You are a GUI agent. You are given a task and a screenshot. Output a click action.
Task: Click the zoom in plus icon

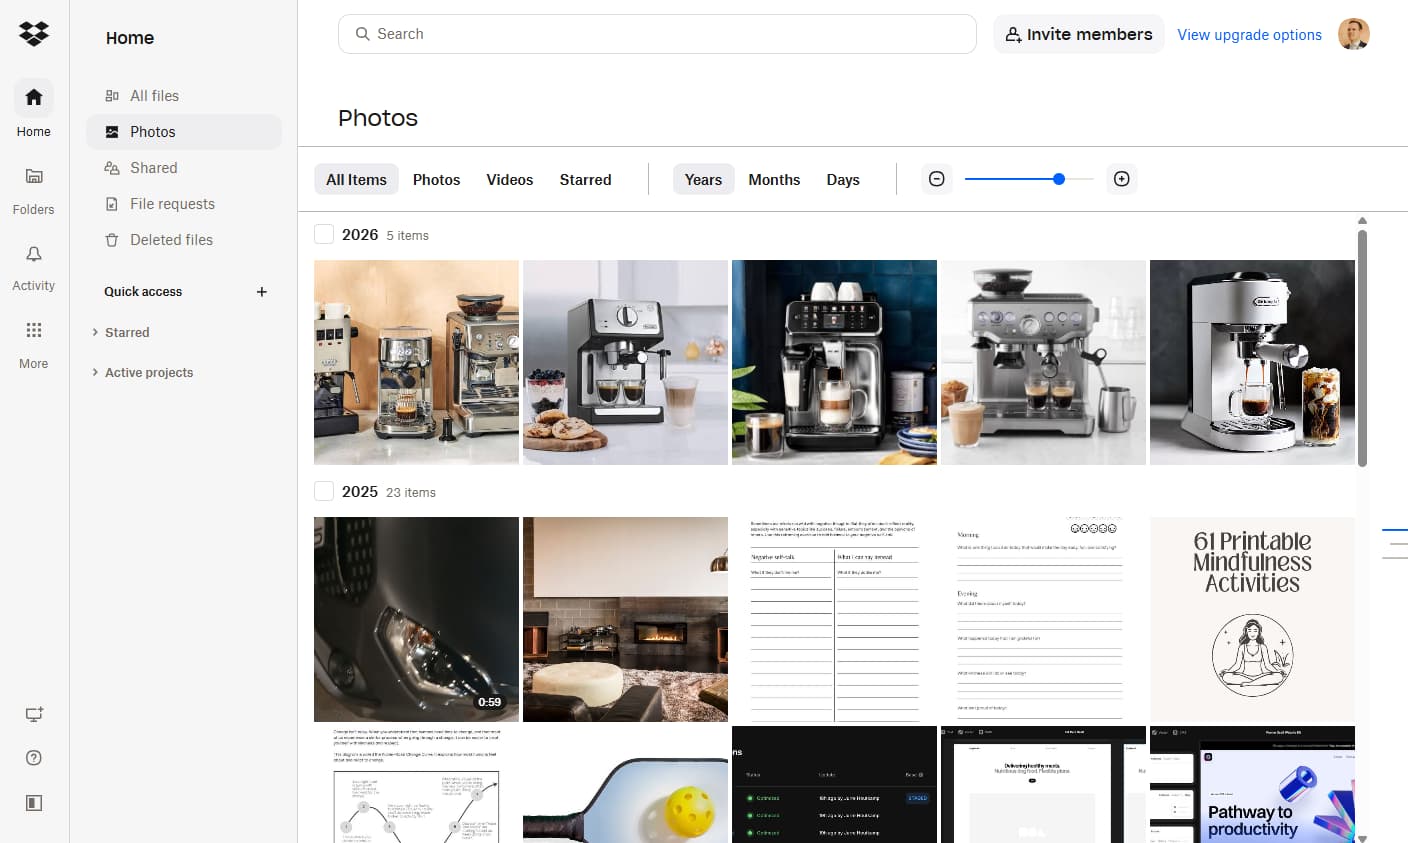1122,179
